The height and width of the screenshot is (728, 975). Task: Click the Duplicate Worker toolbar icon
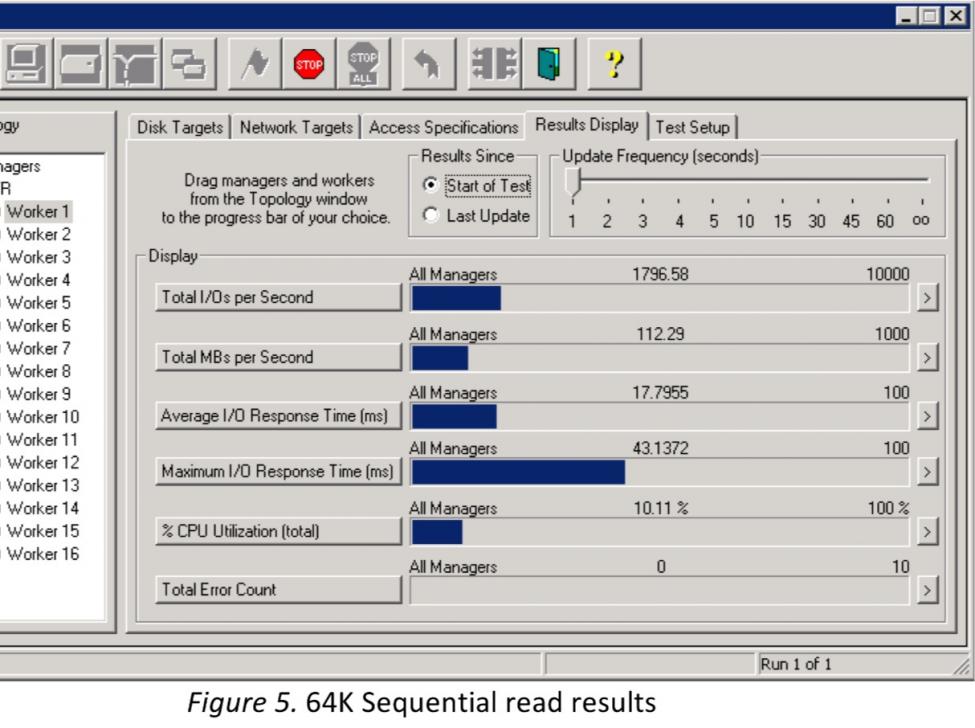[x=189, y=63]
